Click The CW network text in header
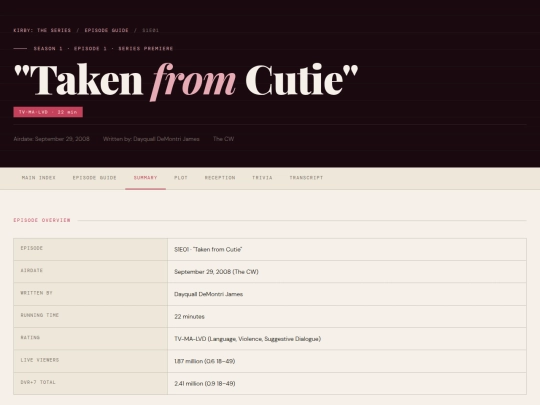 pyautogui.click(x=224, y=139)
